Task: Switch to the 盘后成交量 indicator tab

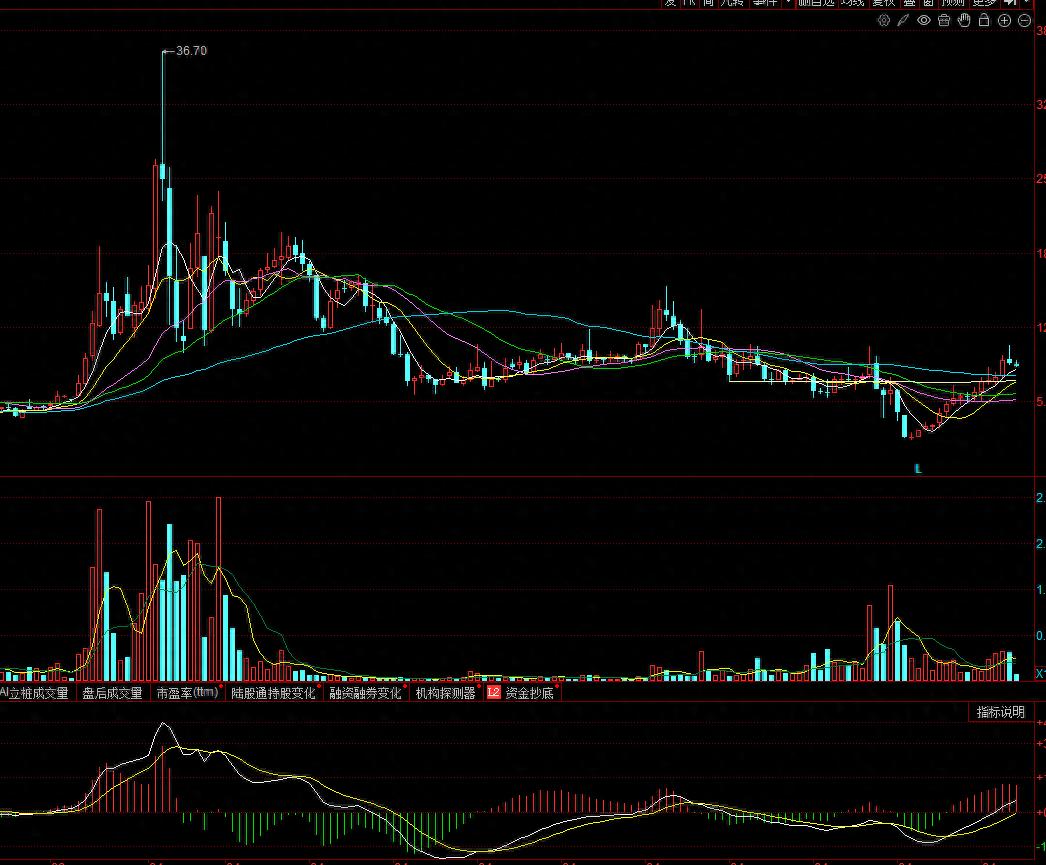Action: tap(112, 693)
